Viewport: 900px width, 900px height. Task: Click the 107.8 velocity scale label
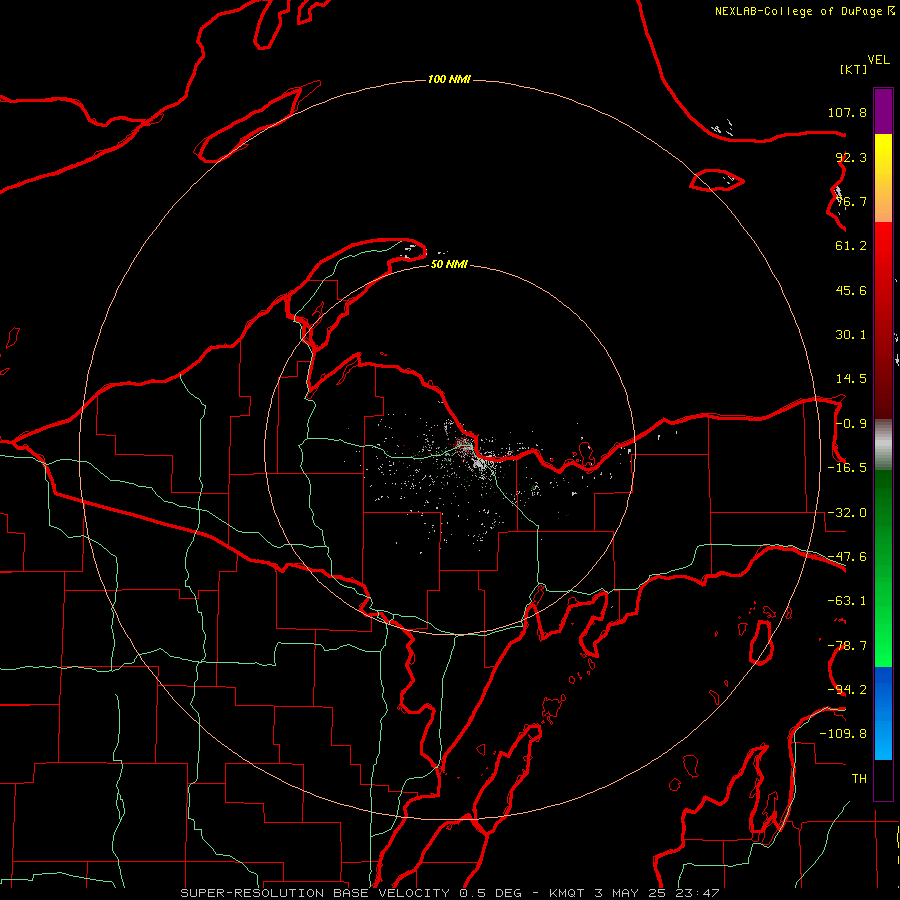[847, 112]
